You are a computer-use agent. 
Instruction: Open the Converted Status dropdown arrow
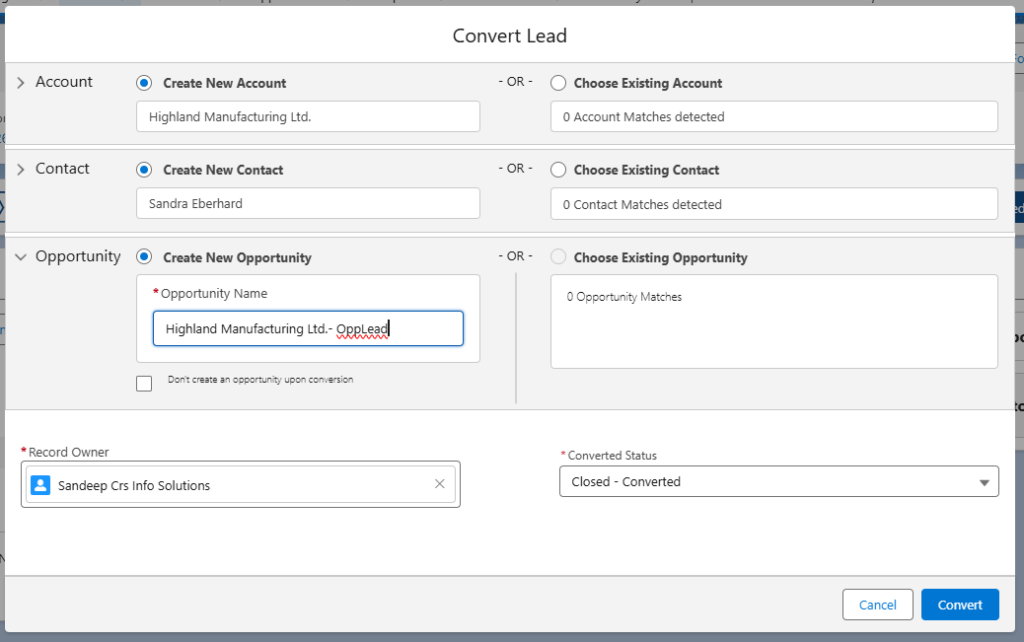[984, 481]
